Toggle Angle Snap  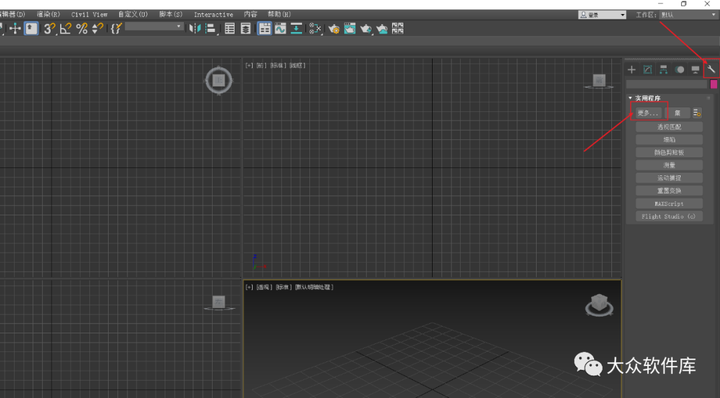coord(66,29)
